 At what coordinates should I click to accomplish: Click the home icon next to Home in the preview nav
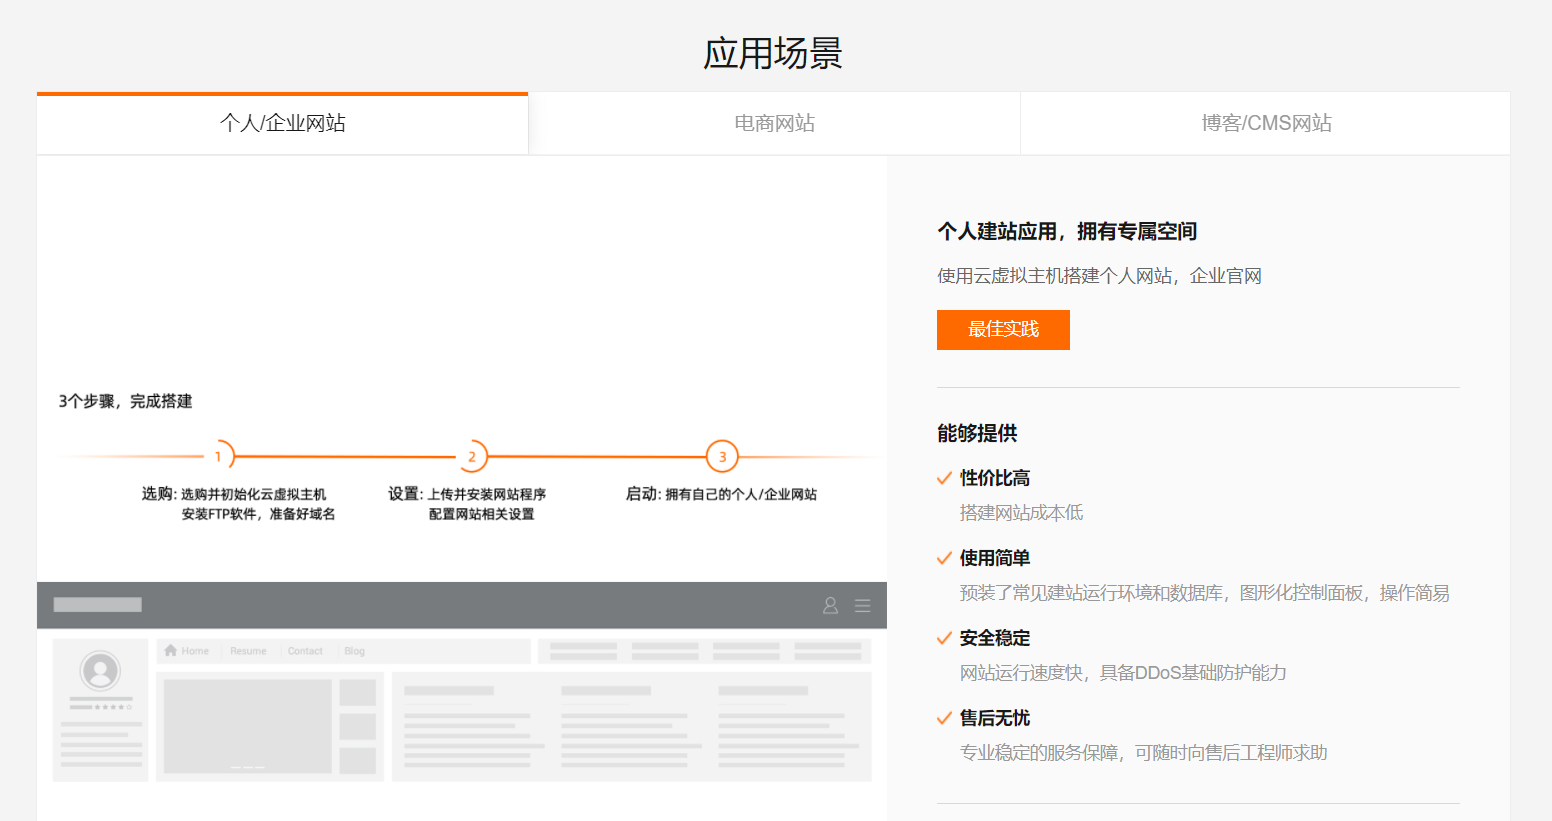(171, 650)
